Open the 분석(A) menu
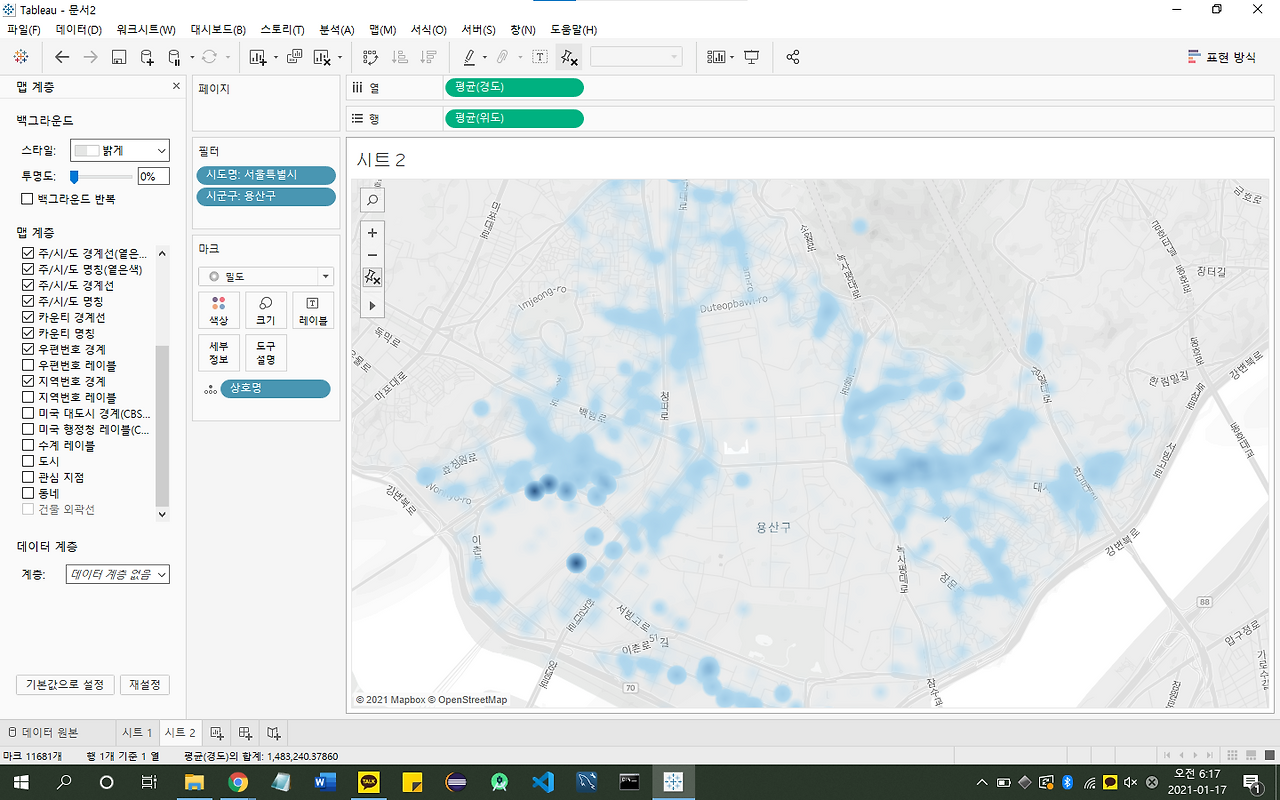This screenshot has width=1280, height=800. (x=339, y=30)
